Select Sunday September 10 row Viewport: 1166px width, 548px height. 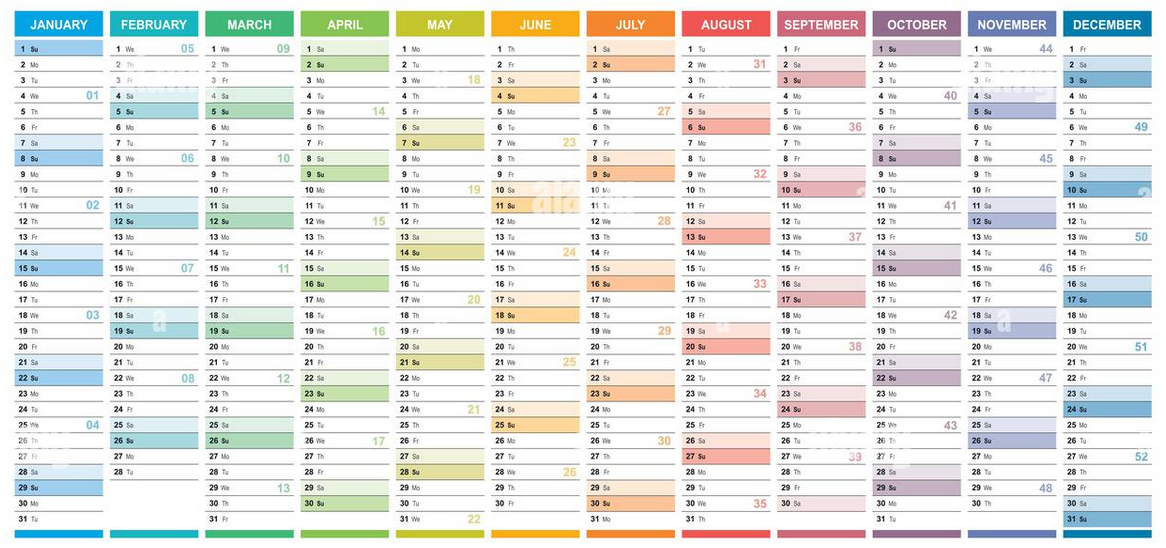(821, 189)
